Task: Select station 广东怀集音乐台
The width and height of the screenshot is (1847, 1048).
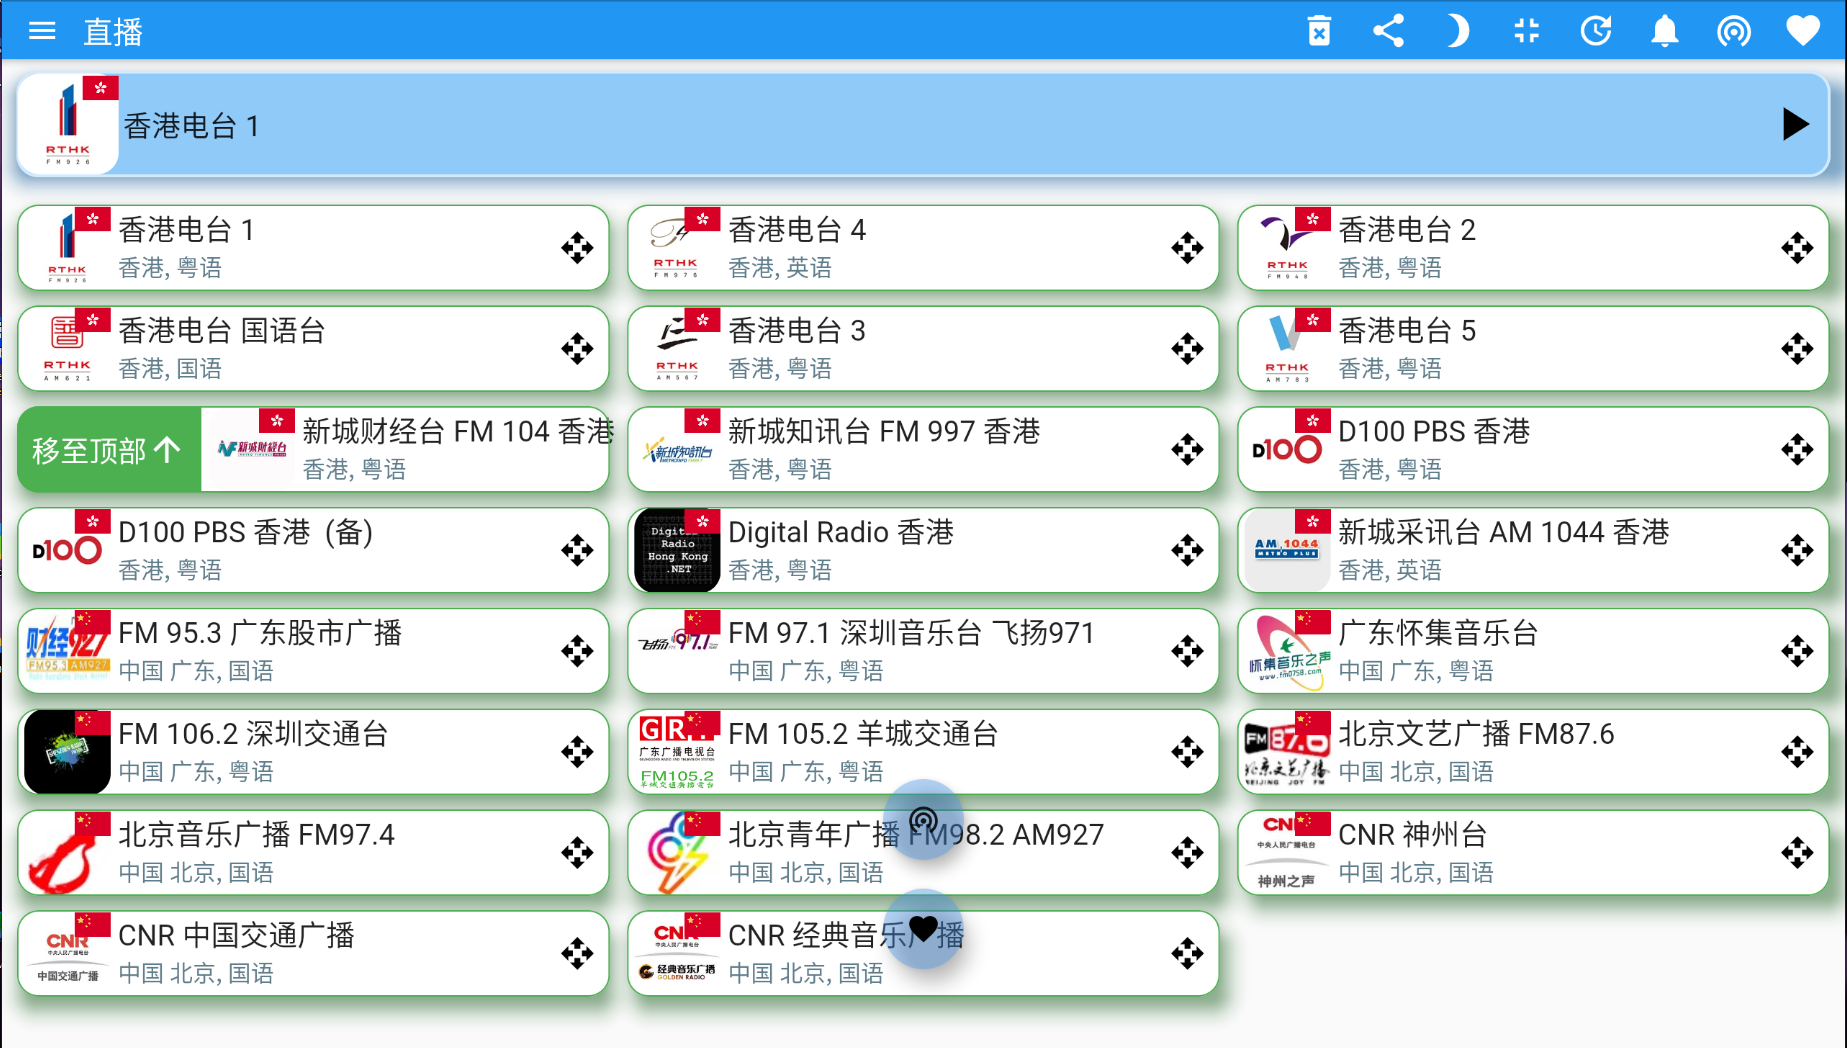Action: (1533, 651)
